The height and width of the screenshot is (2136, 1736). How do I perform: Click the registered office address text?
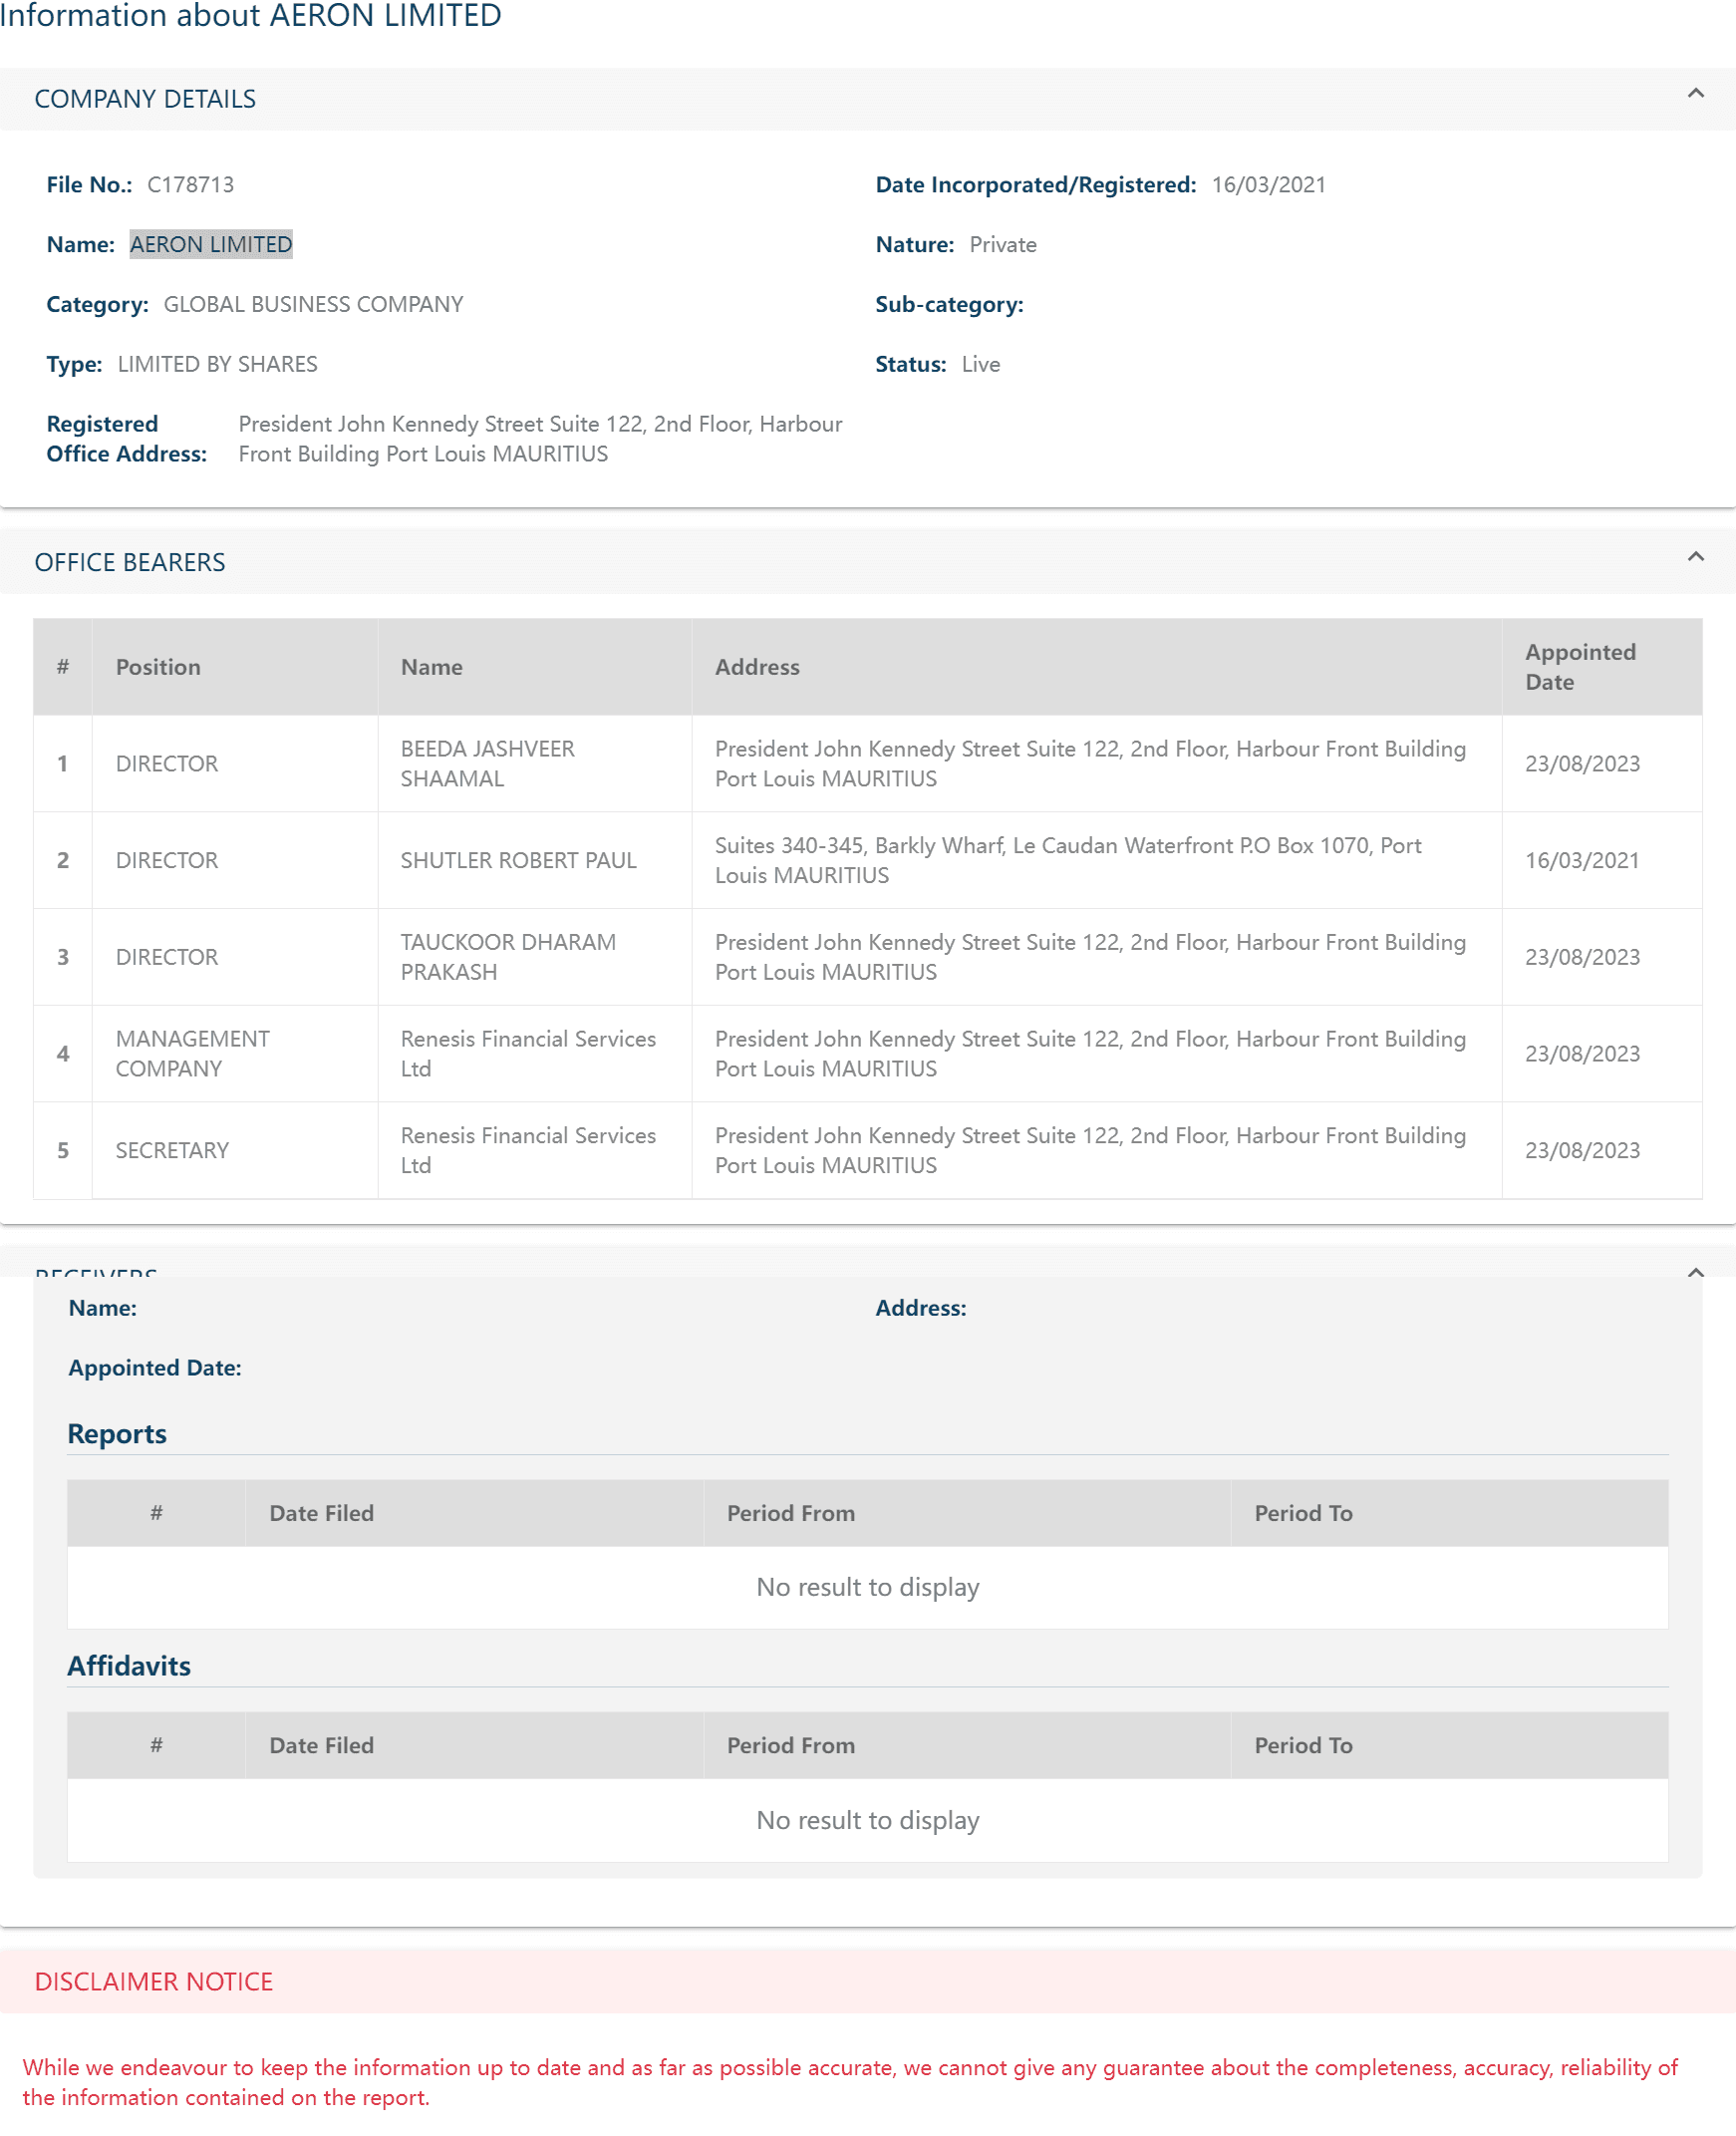click(540, 439)
